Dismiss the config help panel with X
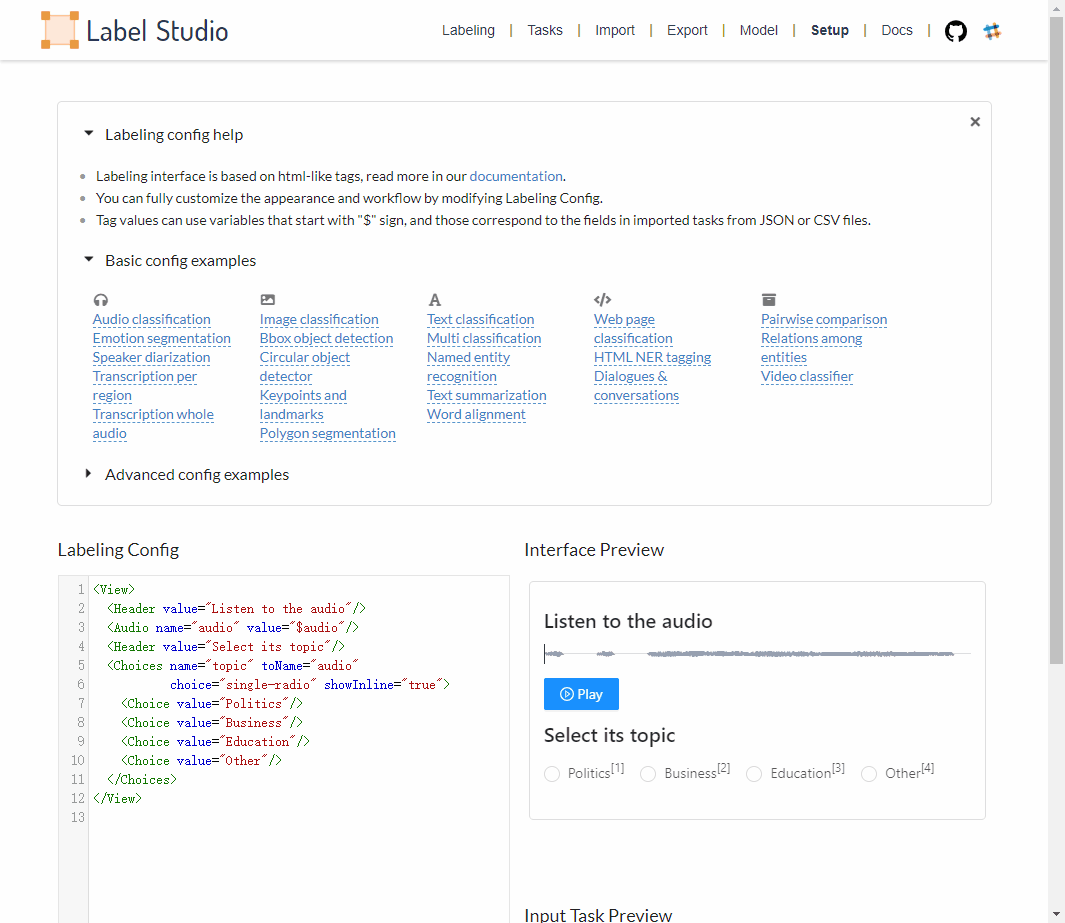Image resolution: width=1065 pixels, height=923 pixels. [975, 121]
